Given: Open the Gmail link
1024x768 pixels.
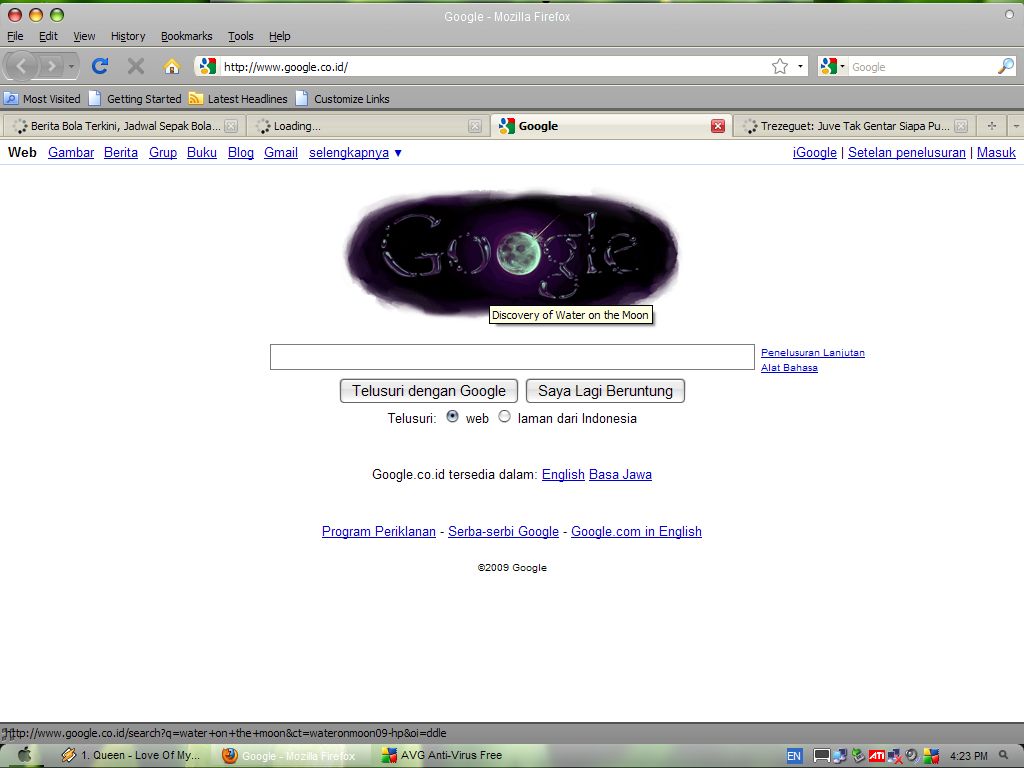Looking at the screenshot, I should point(281,153).
